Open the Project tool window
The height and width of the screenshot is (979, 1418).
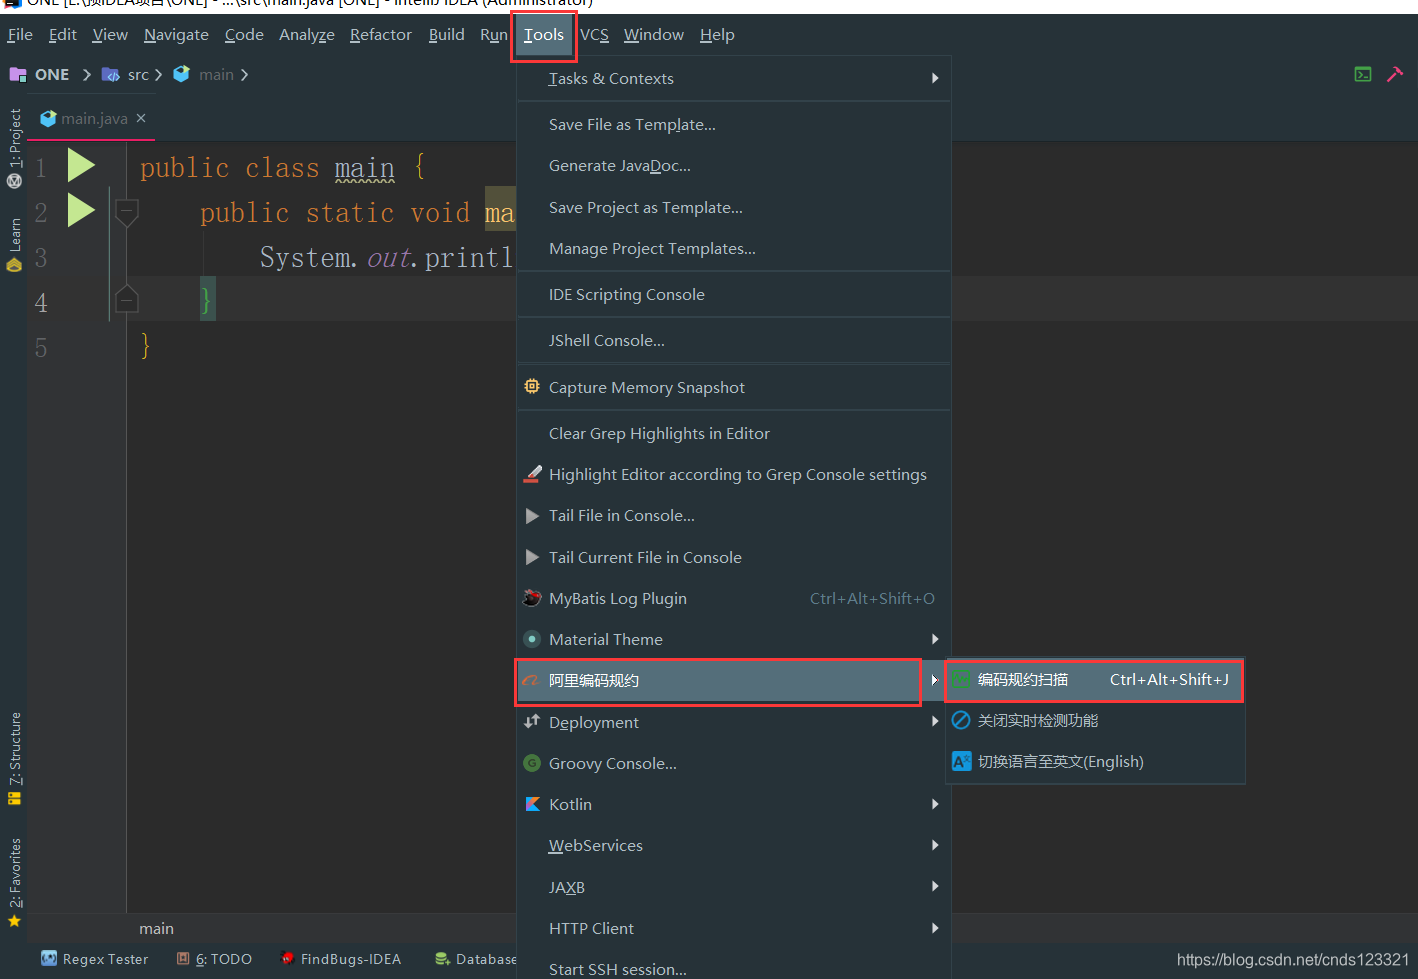pos(15,147)
